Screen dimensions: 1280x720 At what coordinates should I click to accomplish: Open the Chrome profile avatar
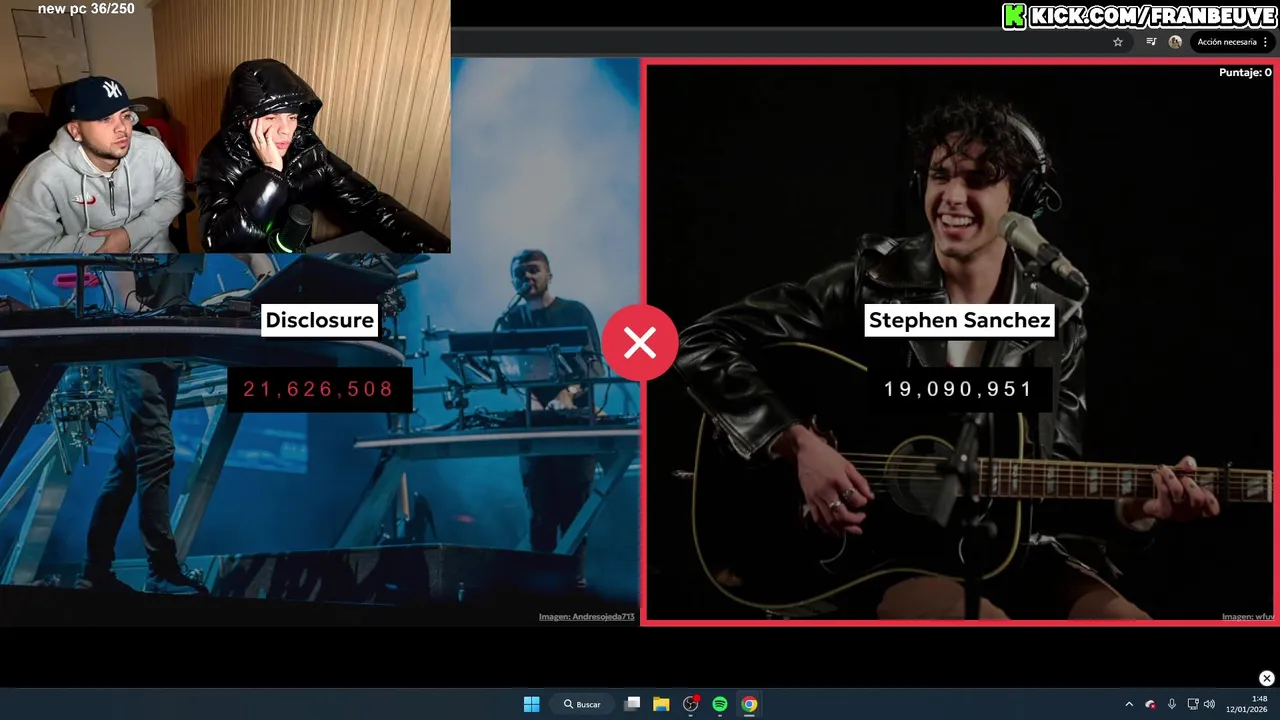click(x=1175, y=42)
